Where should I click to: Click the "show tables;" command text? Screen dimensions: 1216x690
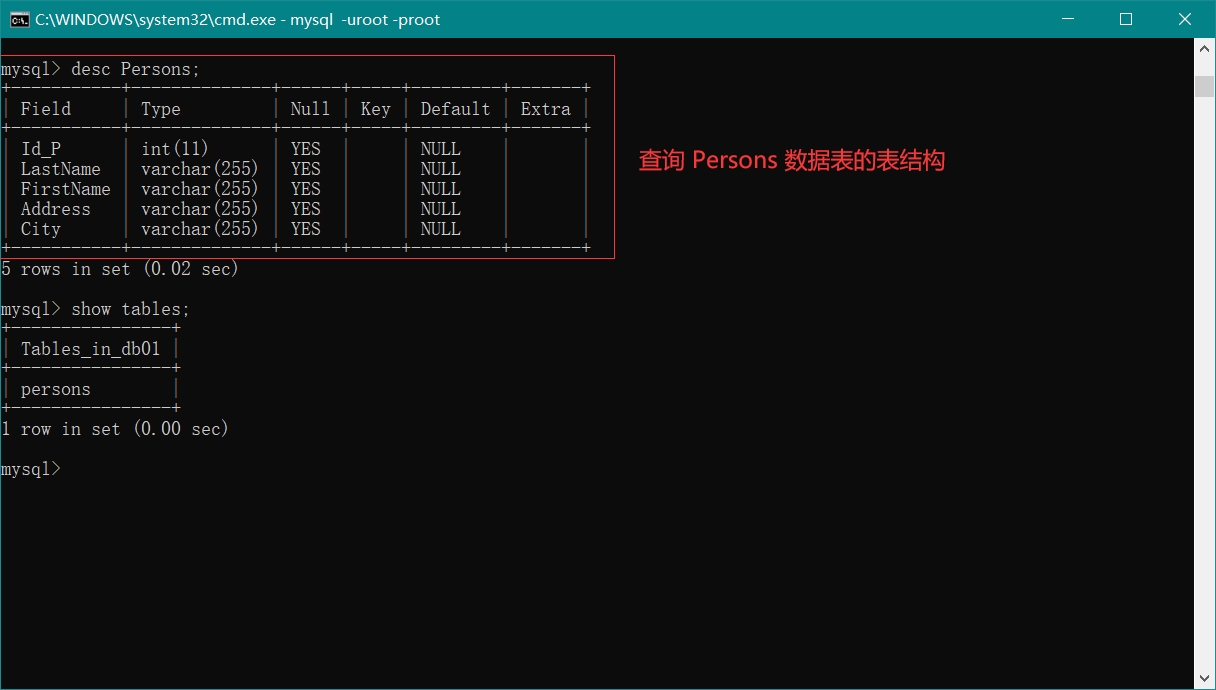coord(130,309)
